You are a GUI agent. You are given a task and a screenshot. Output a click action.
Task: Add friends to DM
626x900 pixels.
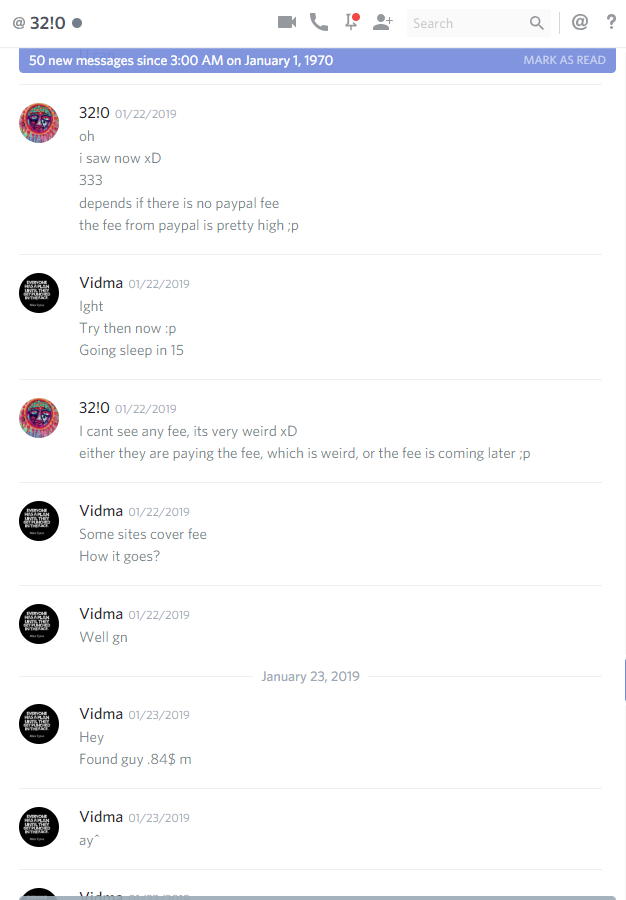383,22
